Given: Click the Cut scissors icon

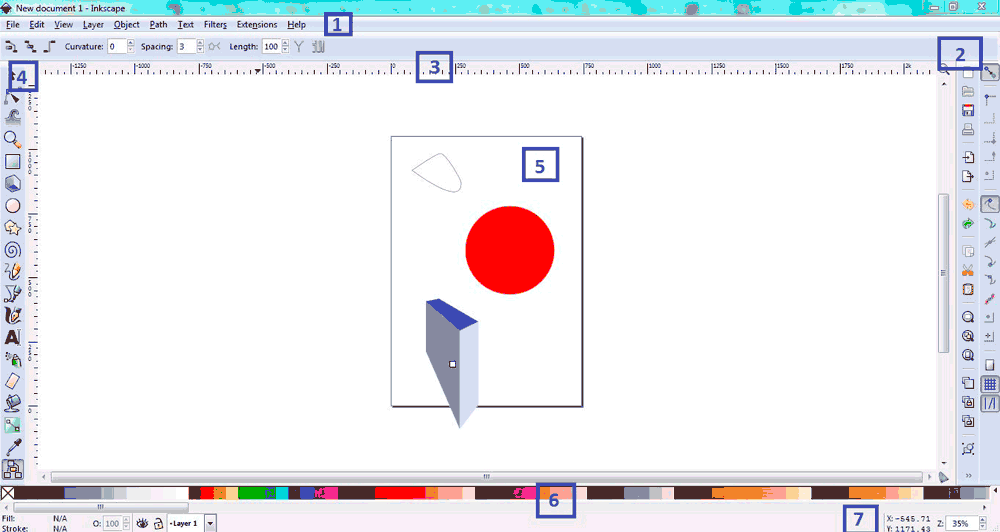Looking at the screenshot, I should tap(968, 270).
